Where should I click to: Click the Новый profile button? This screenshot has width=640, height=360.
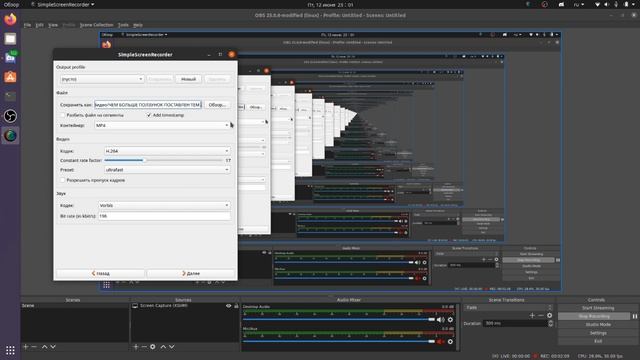(188, 79)
